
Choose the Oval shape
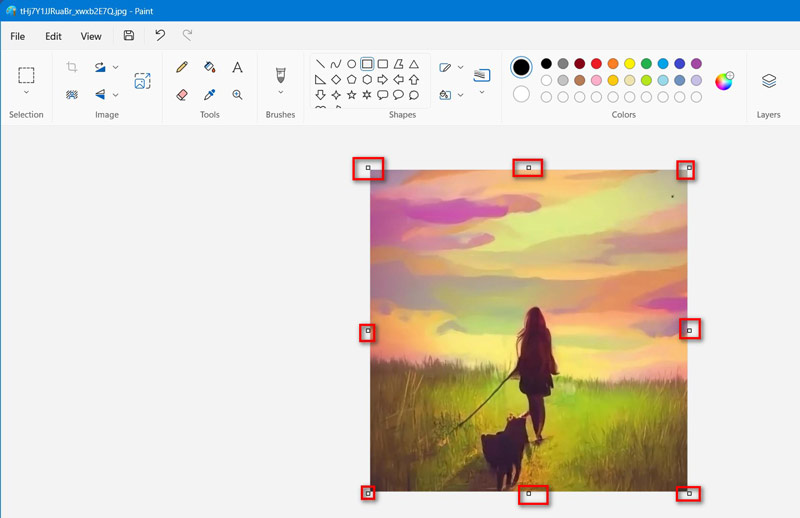(352, 64)
